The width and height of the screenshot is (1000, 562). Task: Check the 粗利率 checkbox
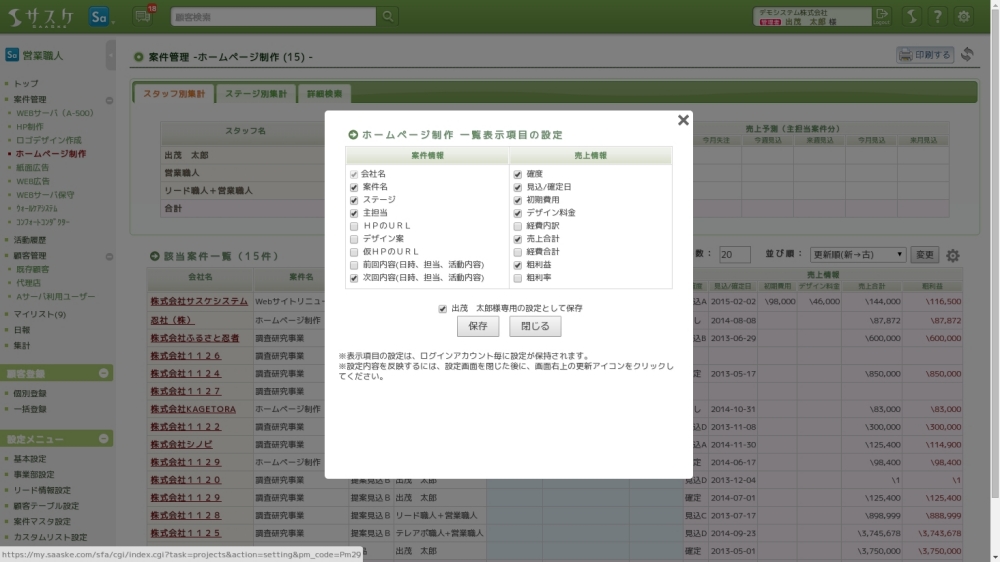(x=518, y=278)
